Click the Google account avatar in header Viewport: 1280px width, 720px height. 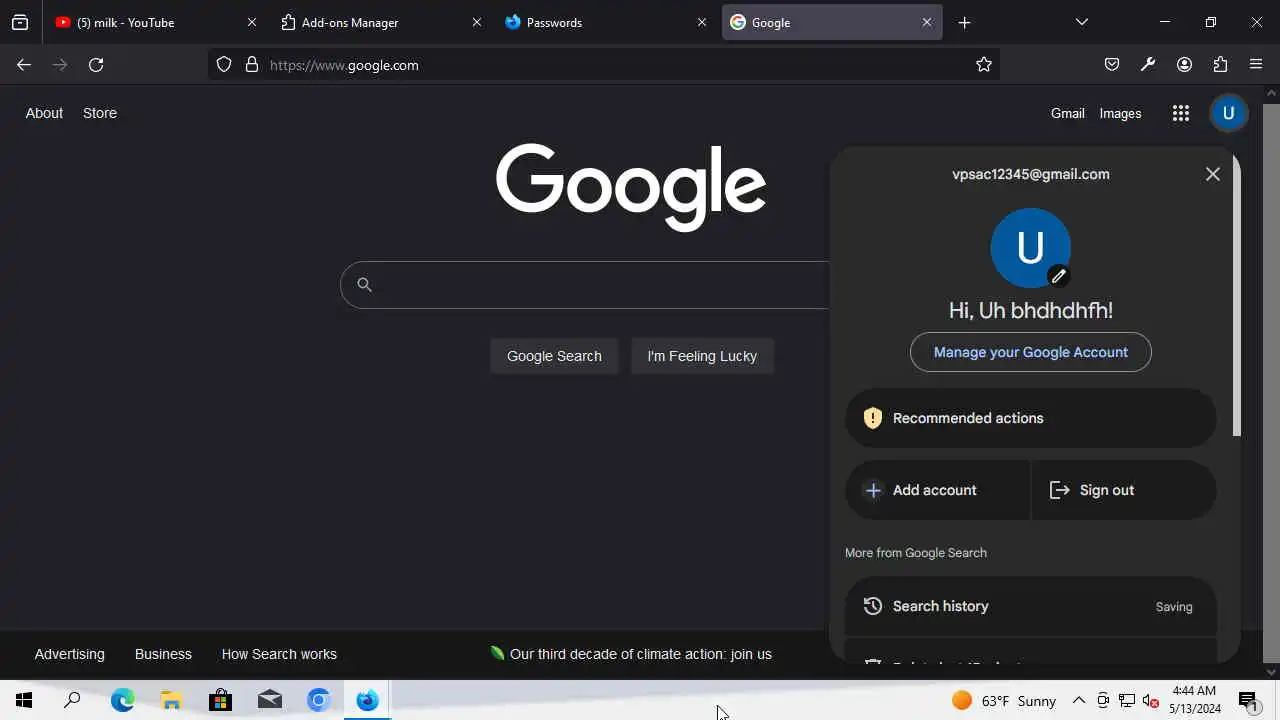coord(1229,113)
